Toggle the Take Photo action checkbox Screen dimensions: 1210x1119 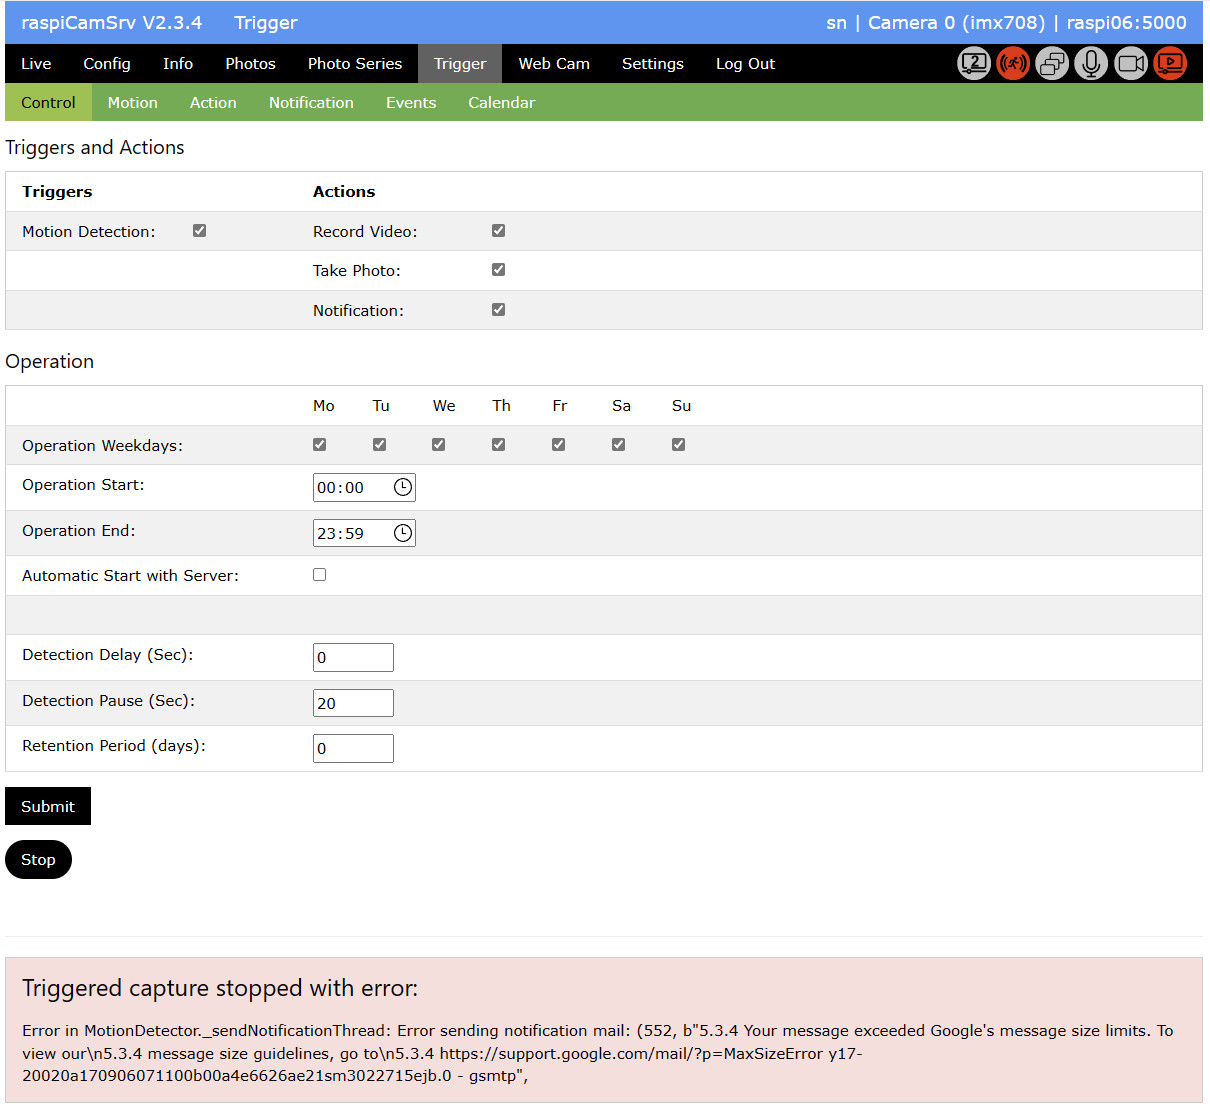pos(498,270)
